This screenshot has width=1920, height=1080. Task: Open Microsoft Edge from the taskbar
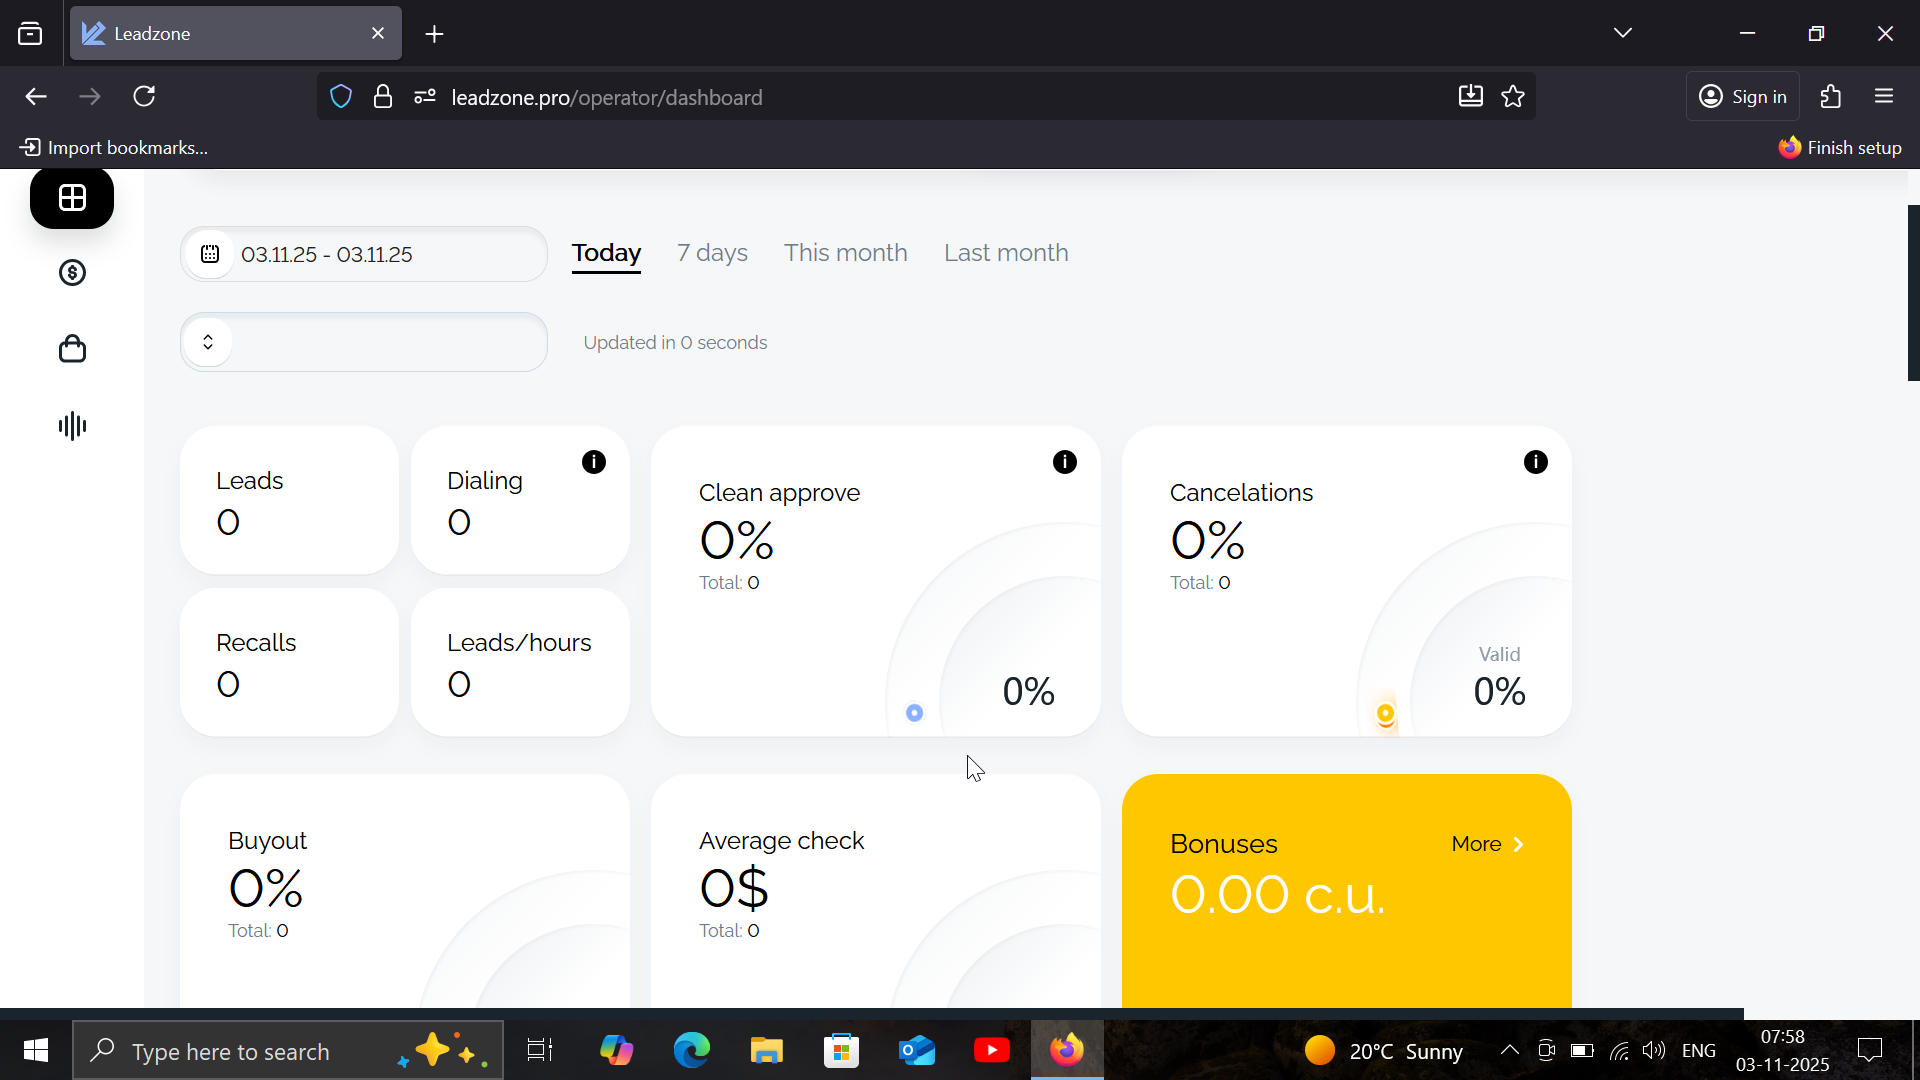pyautogui.click(x=691, y=1051)
